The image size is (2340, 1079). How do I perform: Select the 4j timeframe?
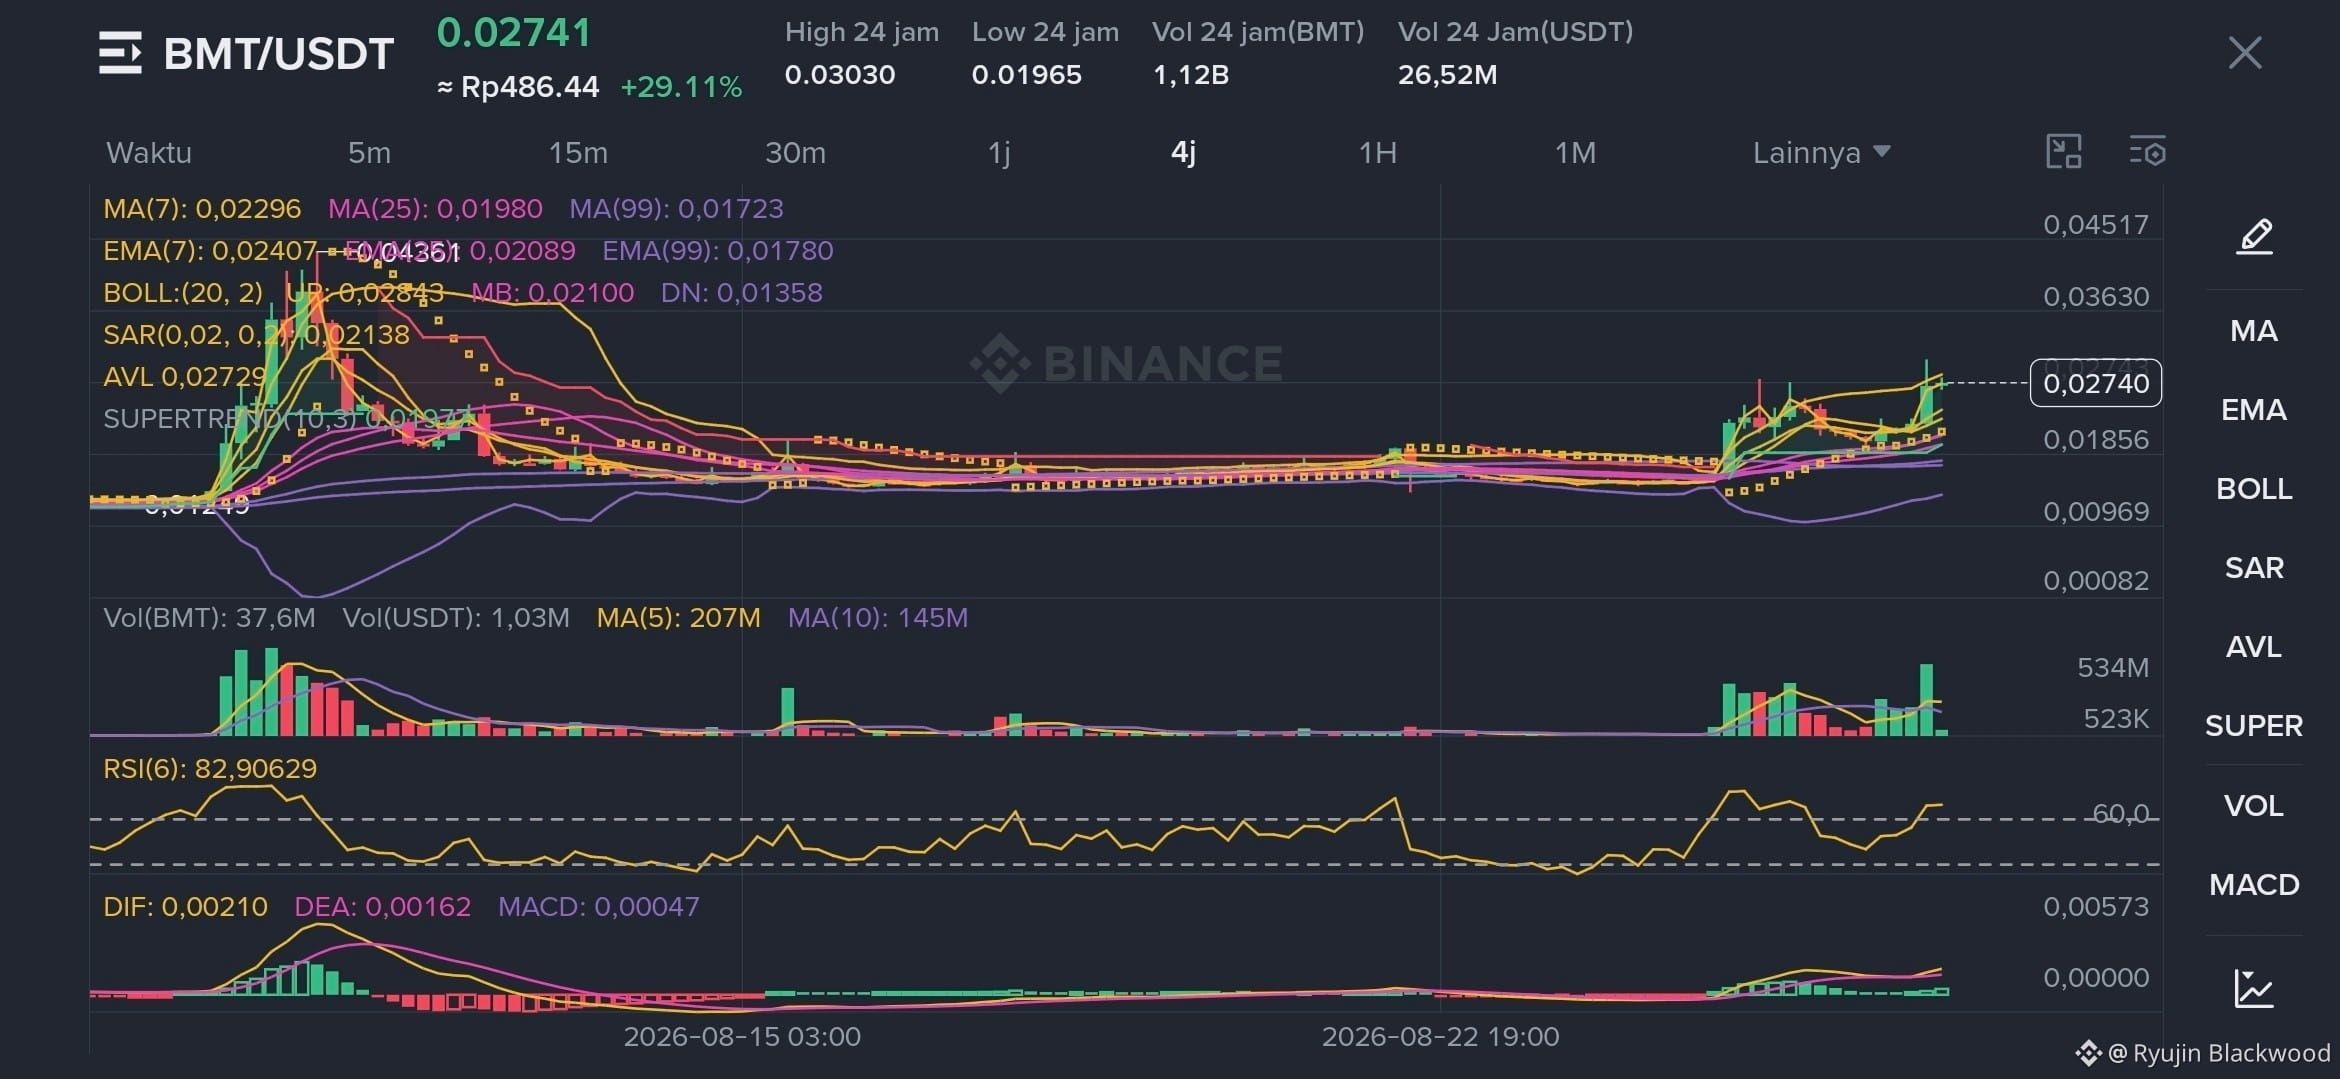[1183, 153]
